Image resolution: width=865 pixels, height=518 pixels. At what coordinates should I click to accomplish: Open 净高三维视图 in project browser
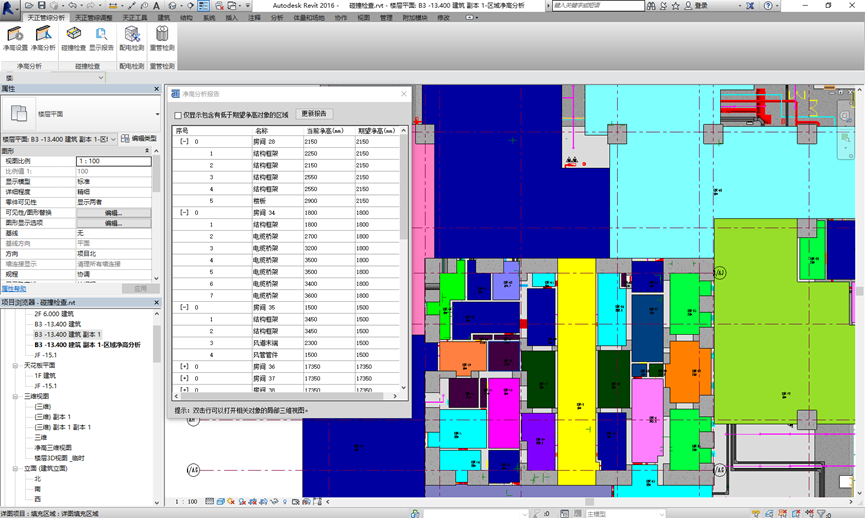pos(53,447)
